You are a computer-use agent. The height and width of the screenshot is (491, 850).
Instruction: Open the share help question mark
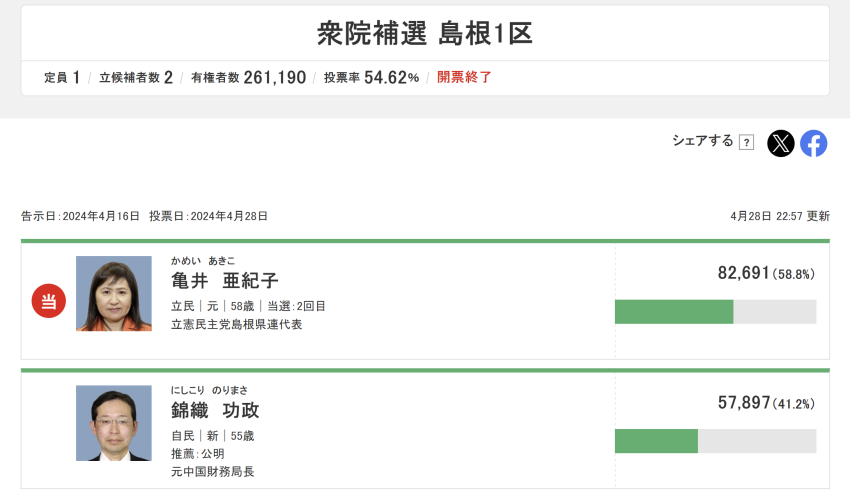point(746,143)
